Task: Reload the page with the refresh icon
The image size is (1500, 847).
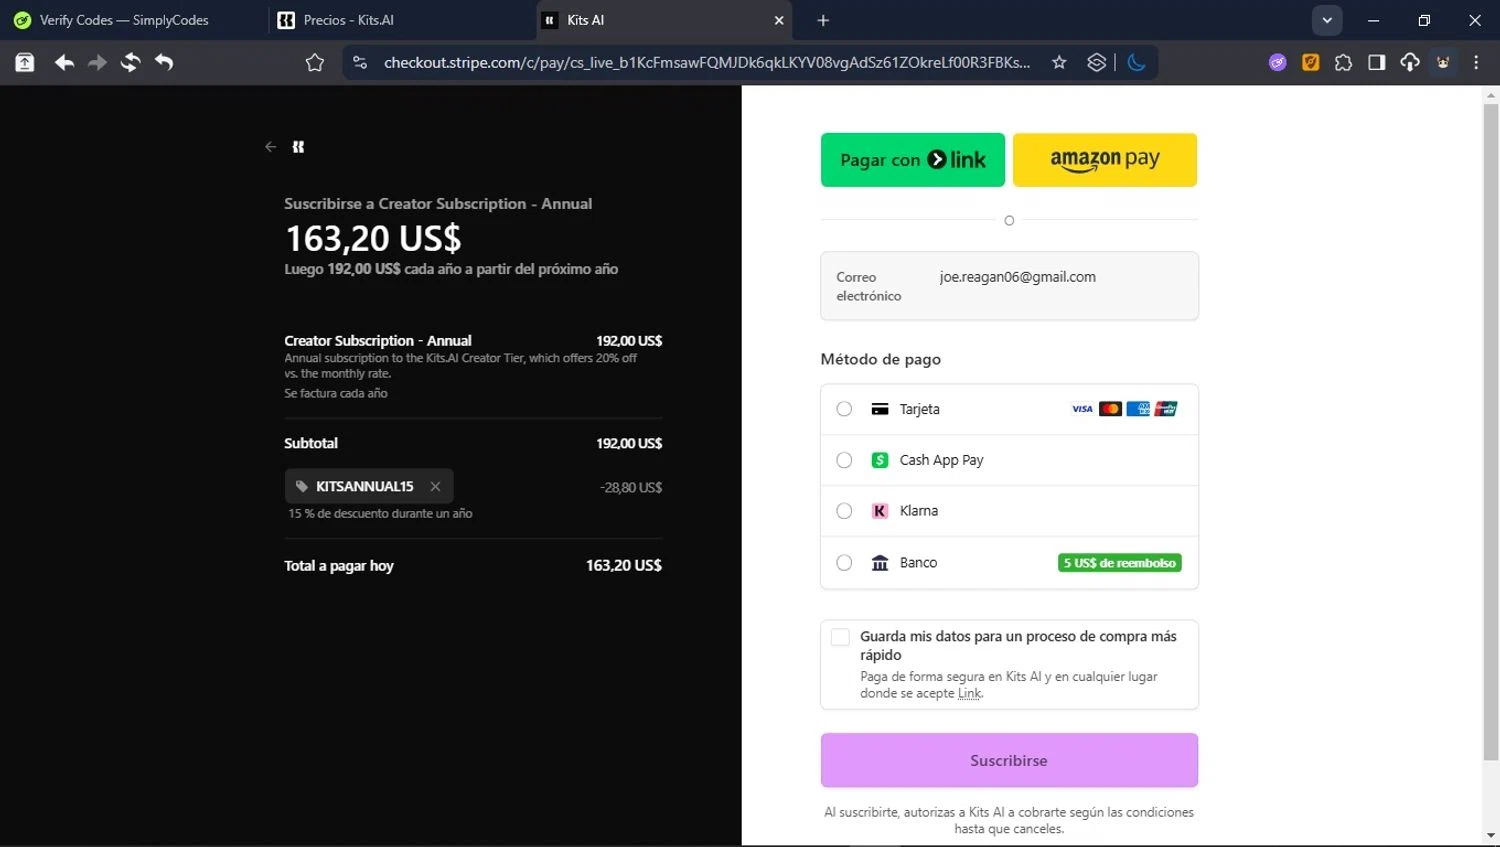Action: (130, 63)
